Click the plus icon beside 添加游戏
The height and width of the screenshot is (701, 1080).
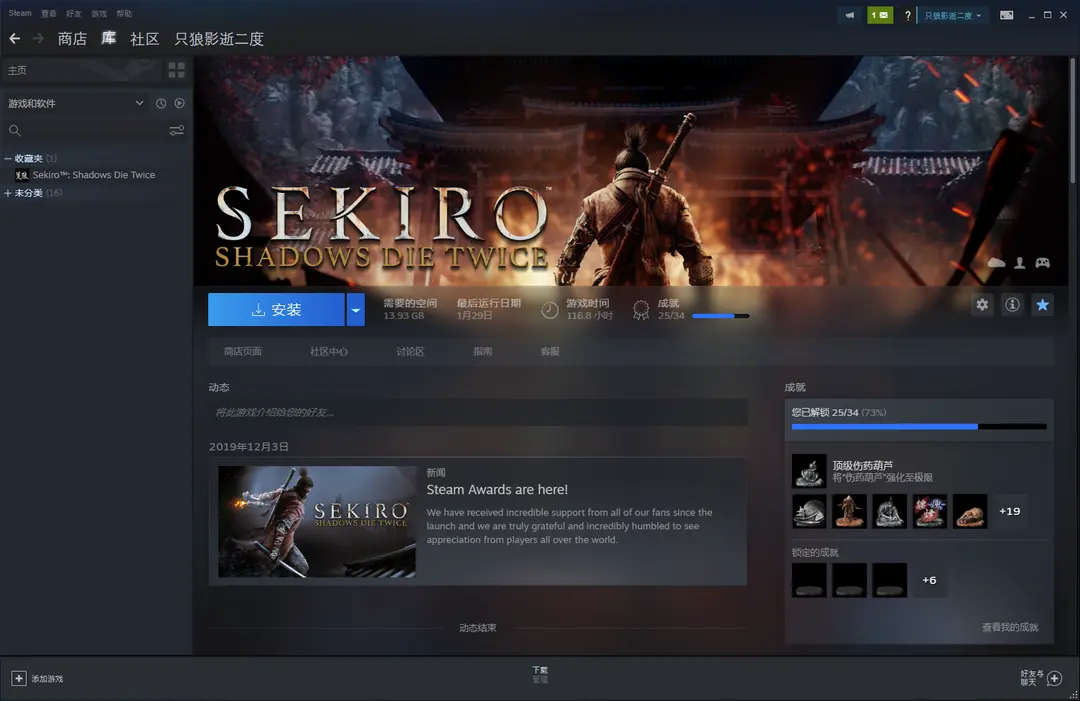coord(19,678)
